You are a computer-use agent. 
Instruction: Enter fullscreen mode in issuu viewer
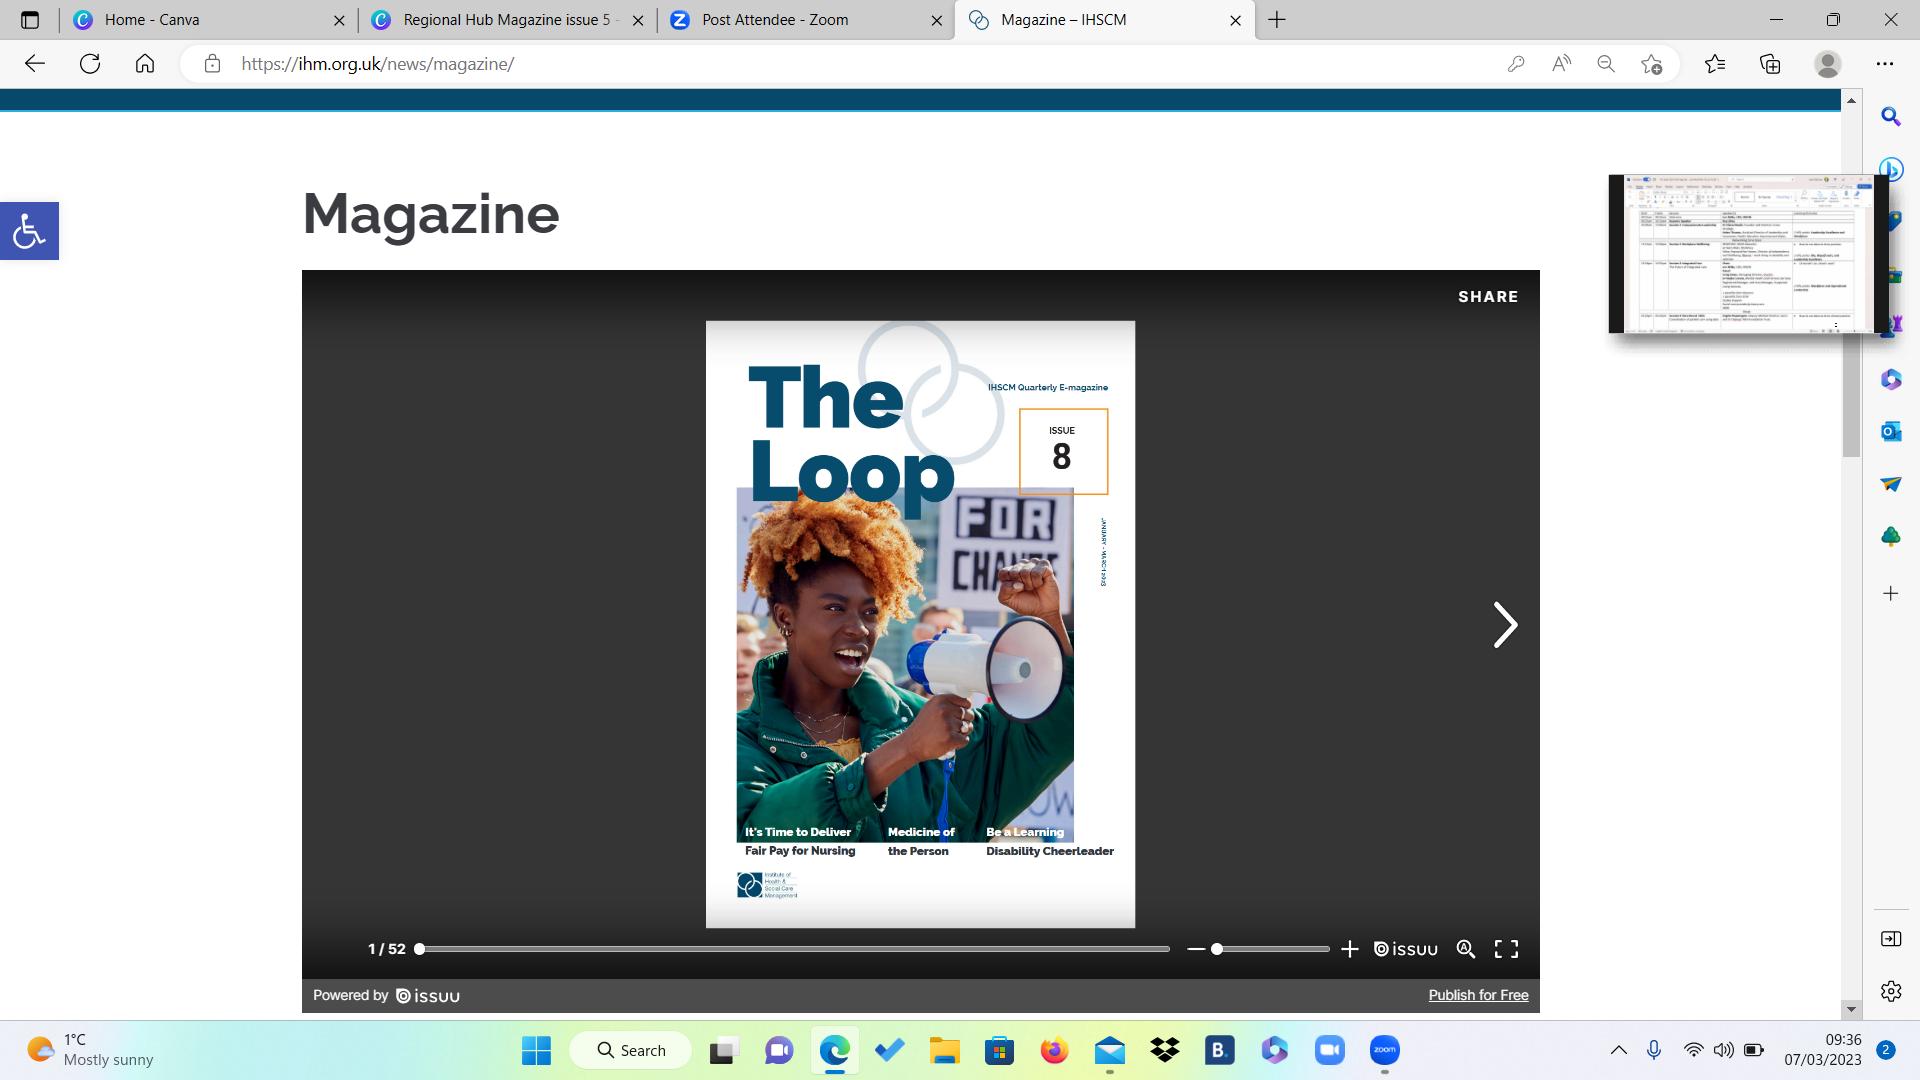[x=1506, y=949]
